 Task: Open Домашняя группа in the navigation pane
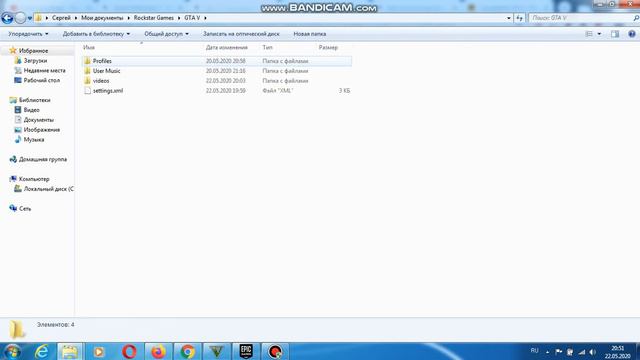(43, 159)
